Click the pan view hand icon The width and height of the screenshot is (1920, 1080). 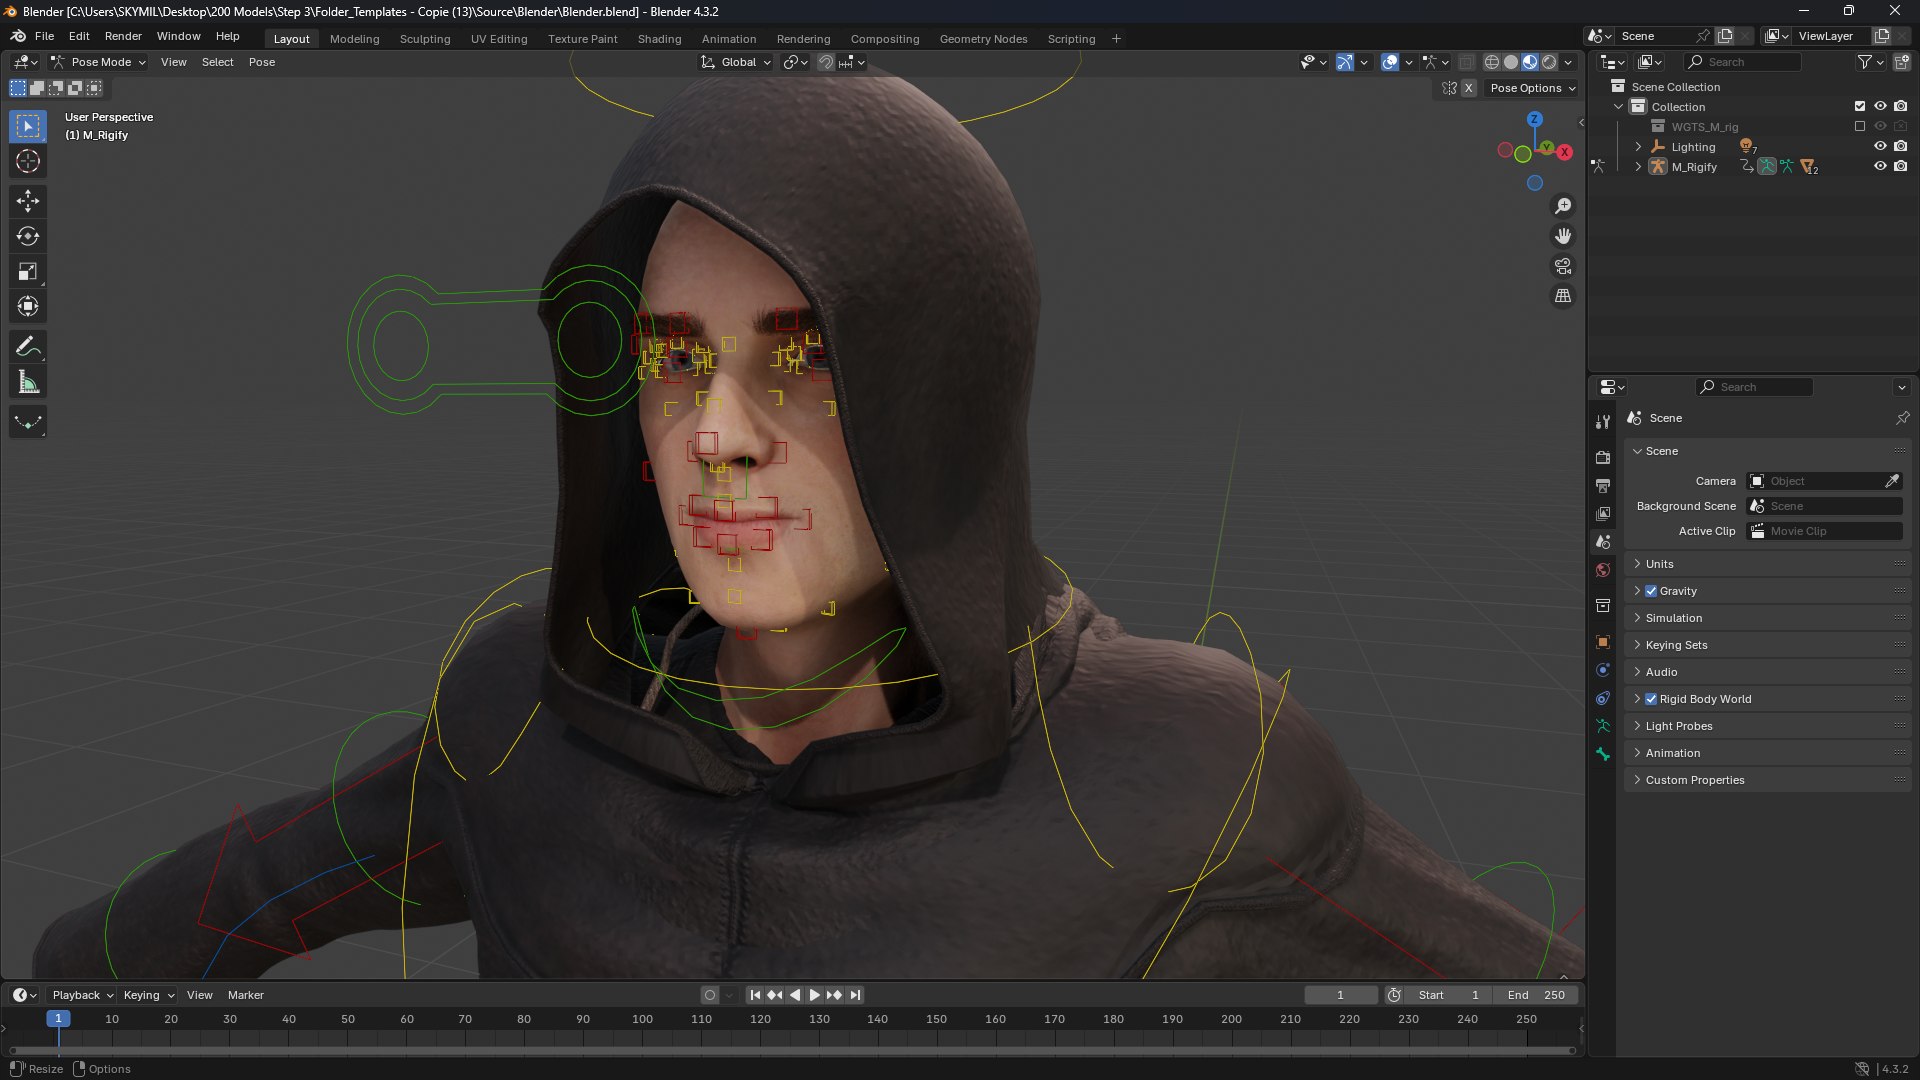point(1563,236)
